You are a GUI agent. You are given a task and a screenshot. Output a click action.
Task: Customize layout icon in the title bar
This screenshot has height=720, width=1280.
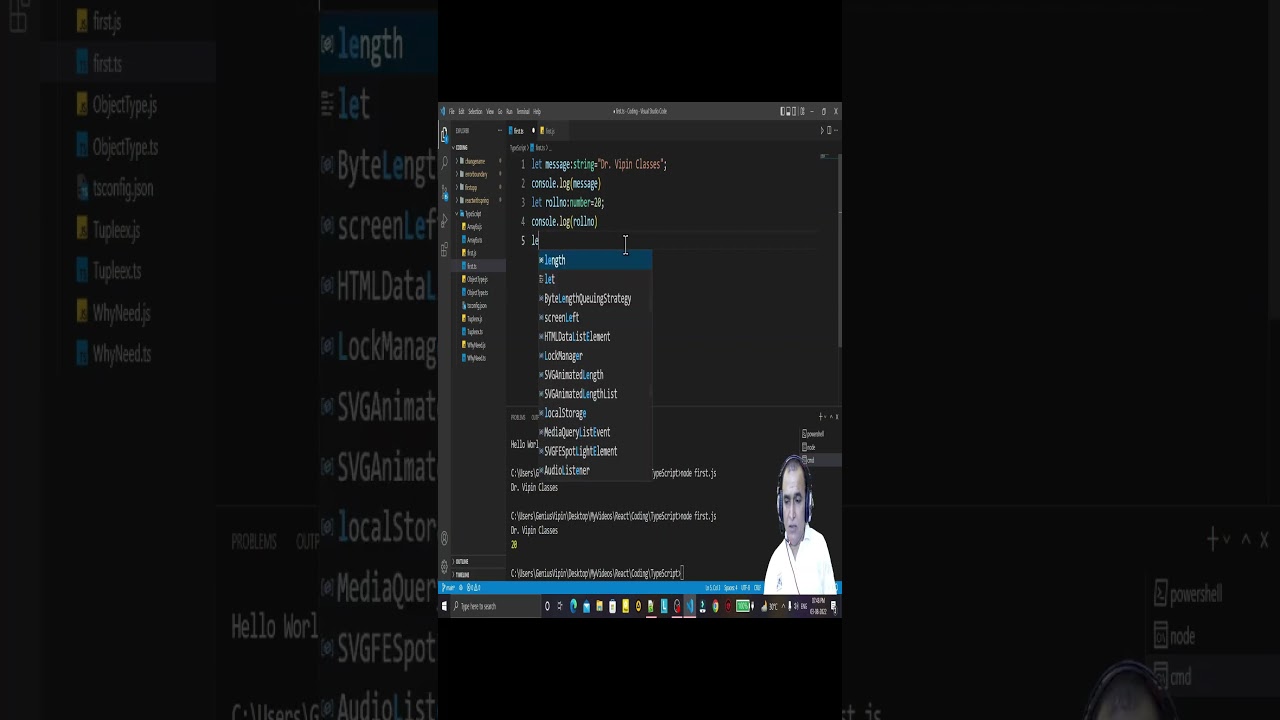[x=803, y=111]
